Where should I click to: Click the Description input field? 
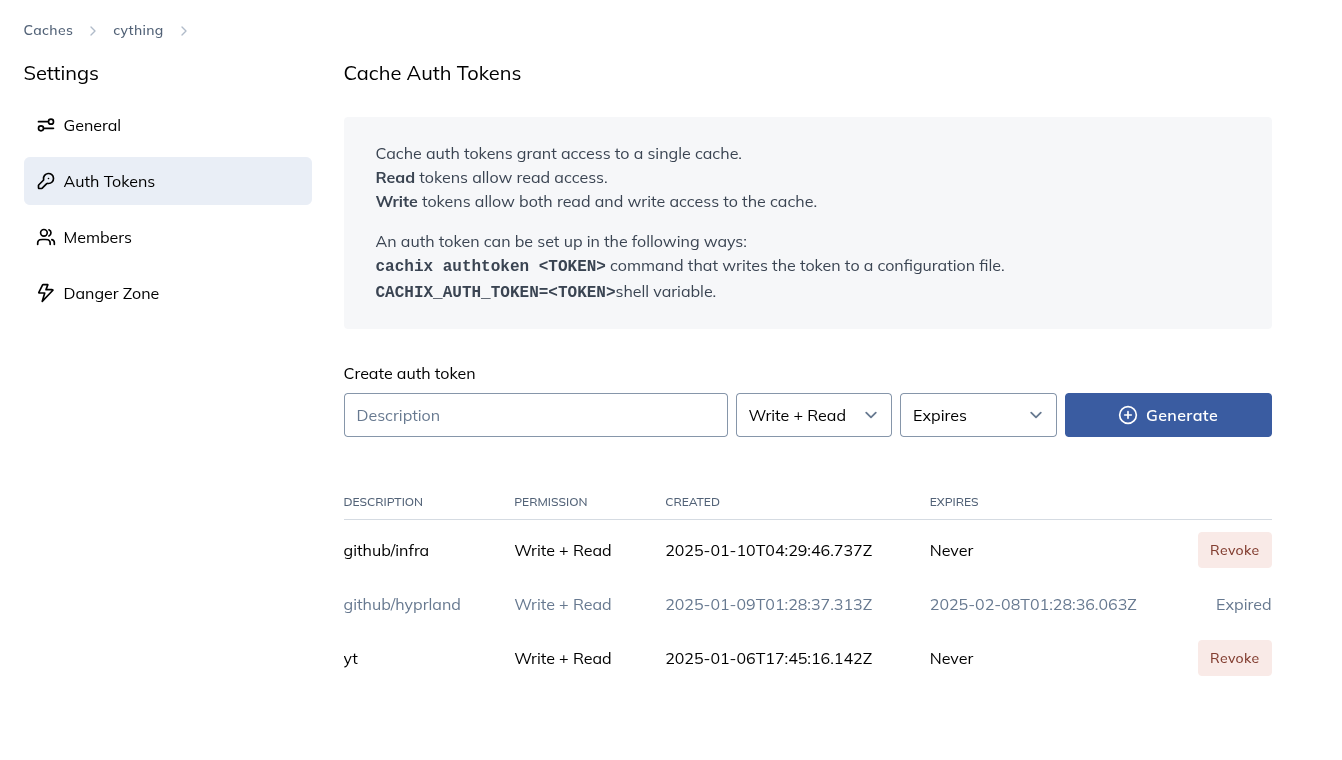pos(535,415)
